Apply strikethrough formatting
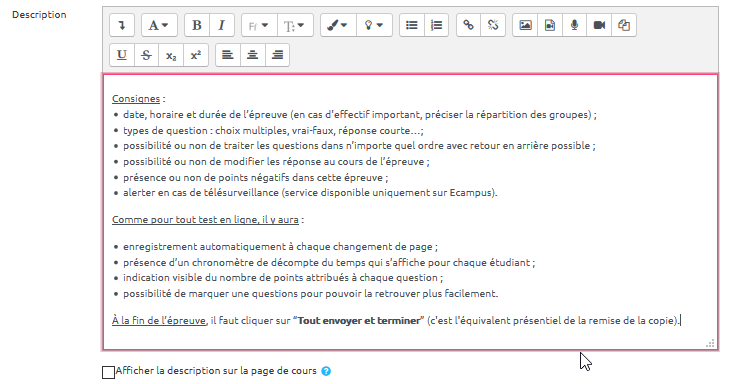 (x=147, y=55)
